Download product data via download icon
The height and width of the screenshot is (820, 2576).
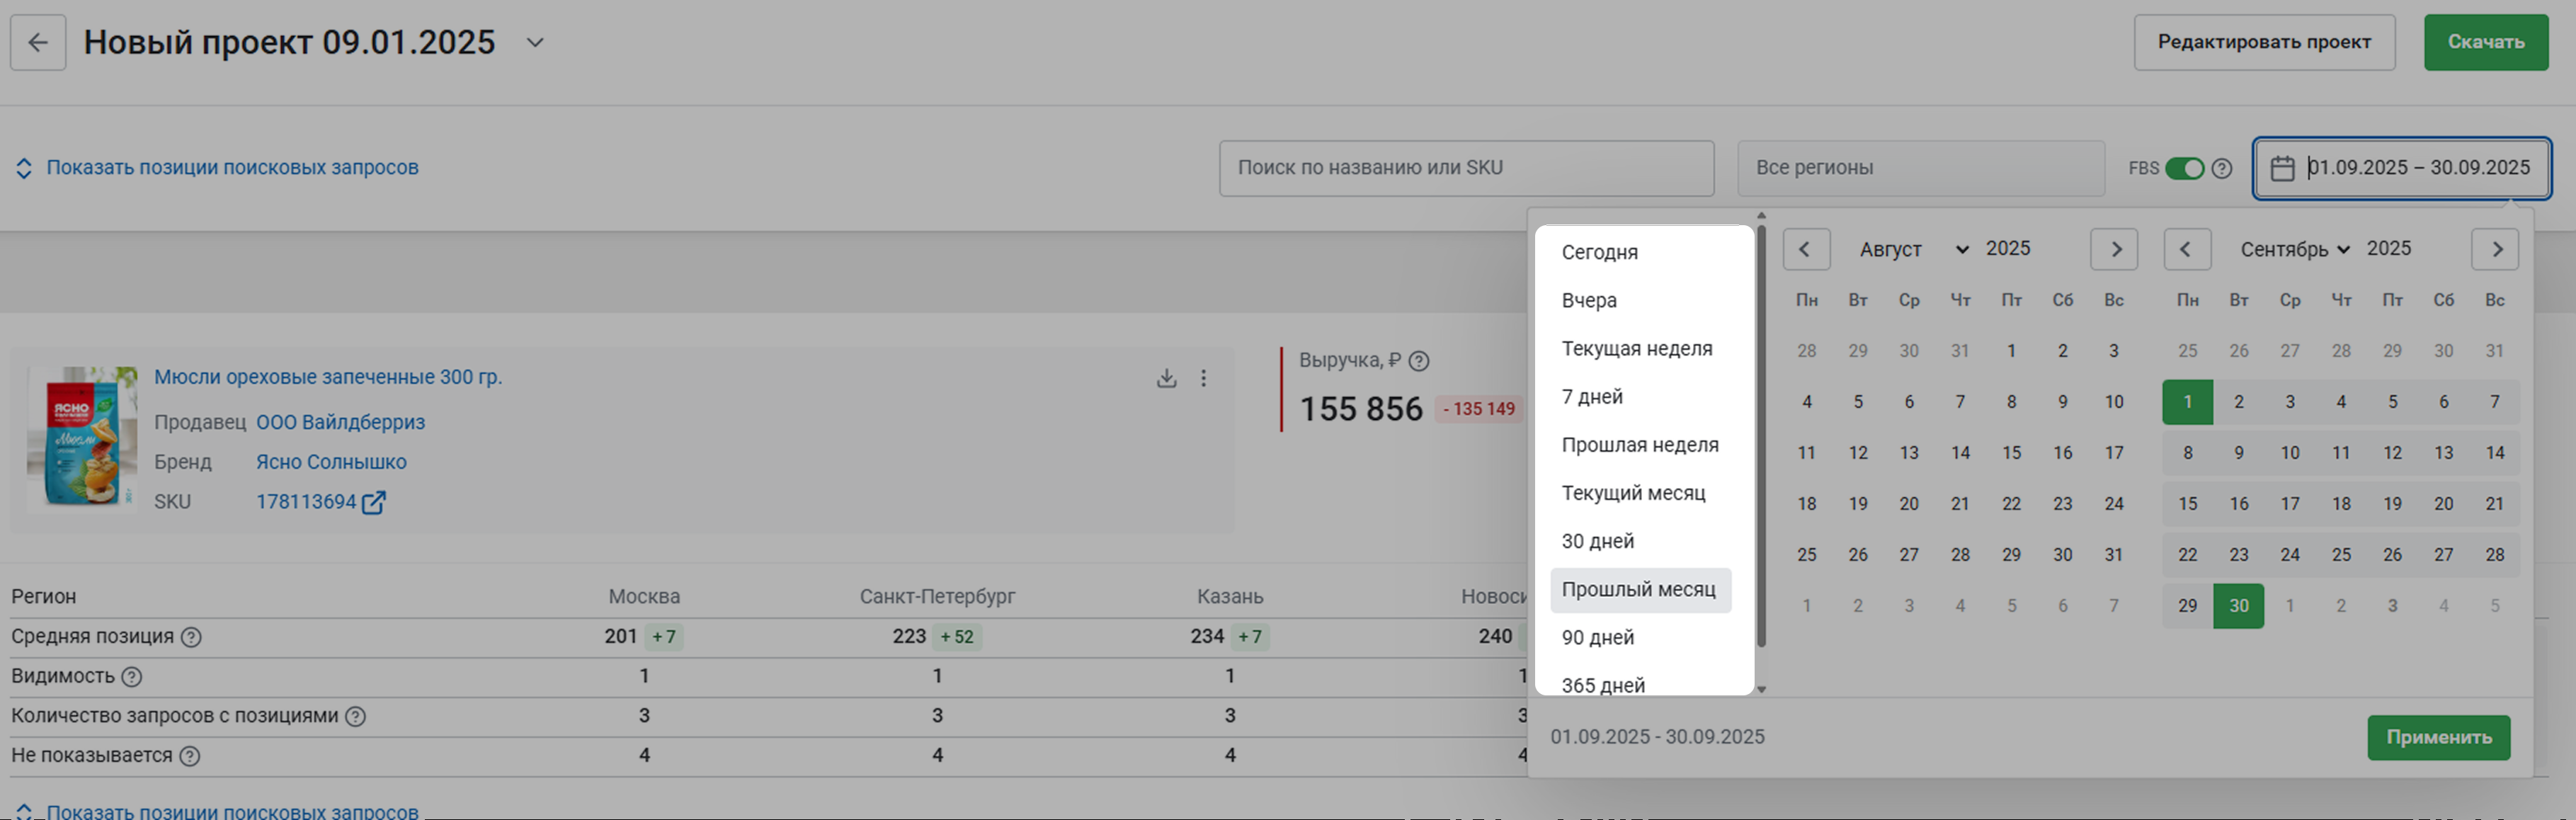click(x=1166, y=378)
